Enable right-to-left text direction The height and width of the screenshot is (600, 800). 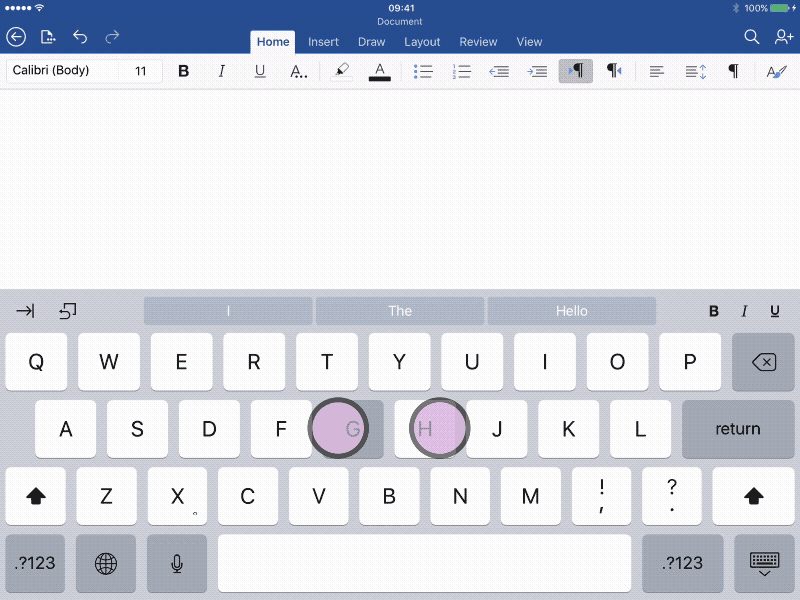[x=613, y=71]
